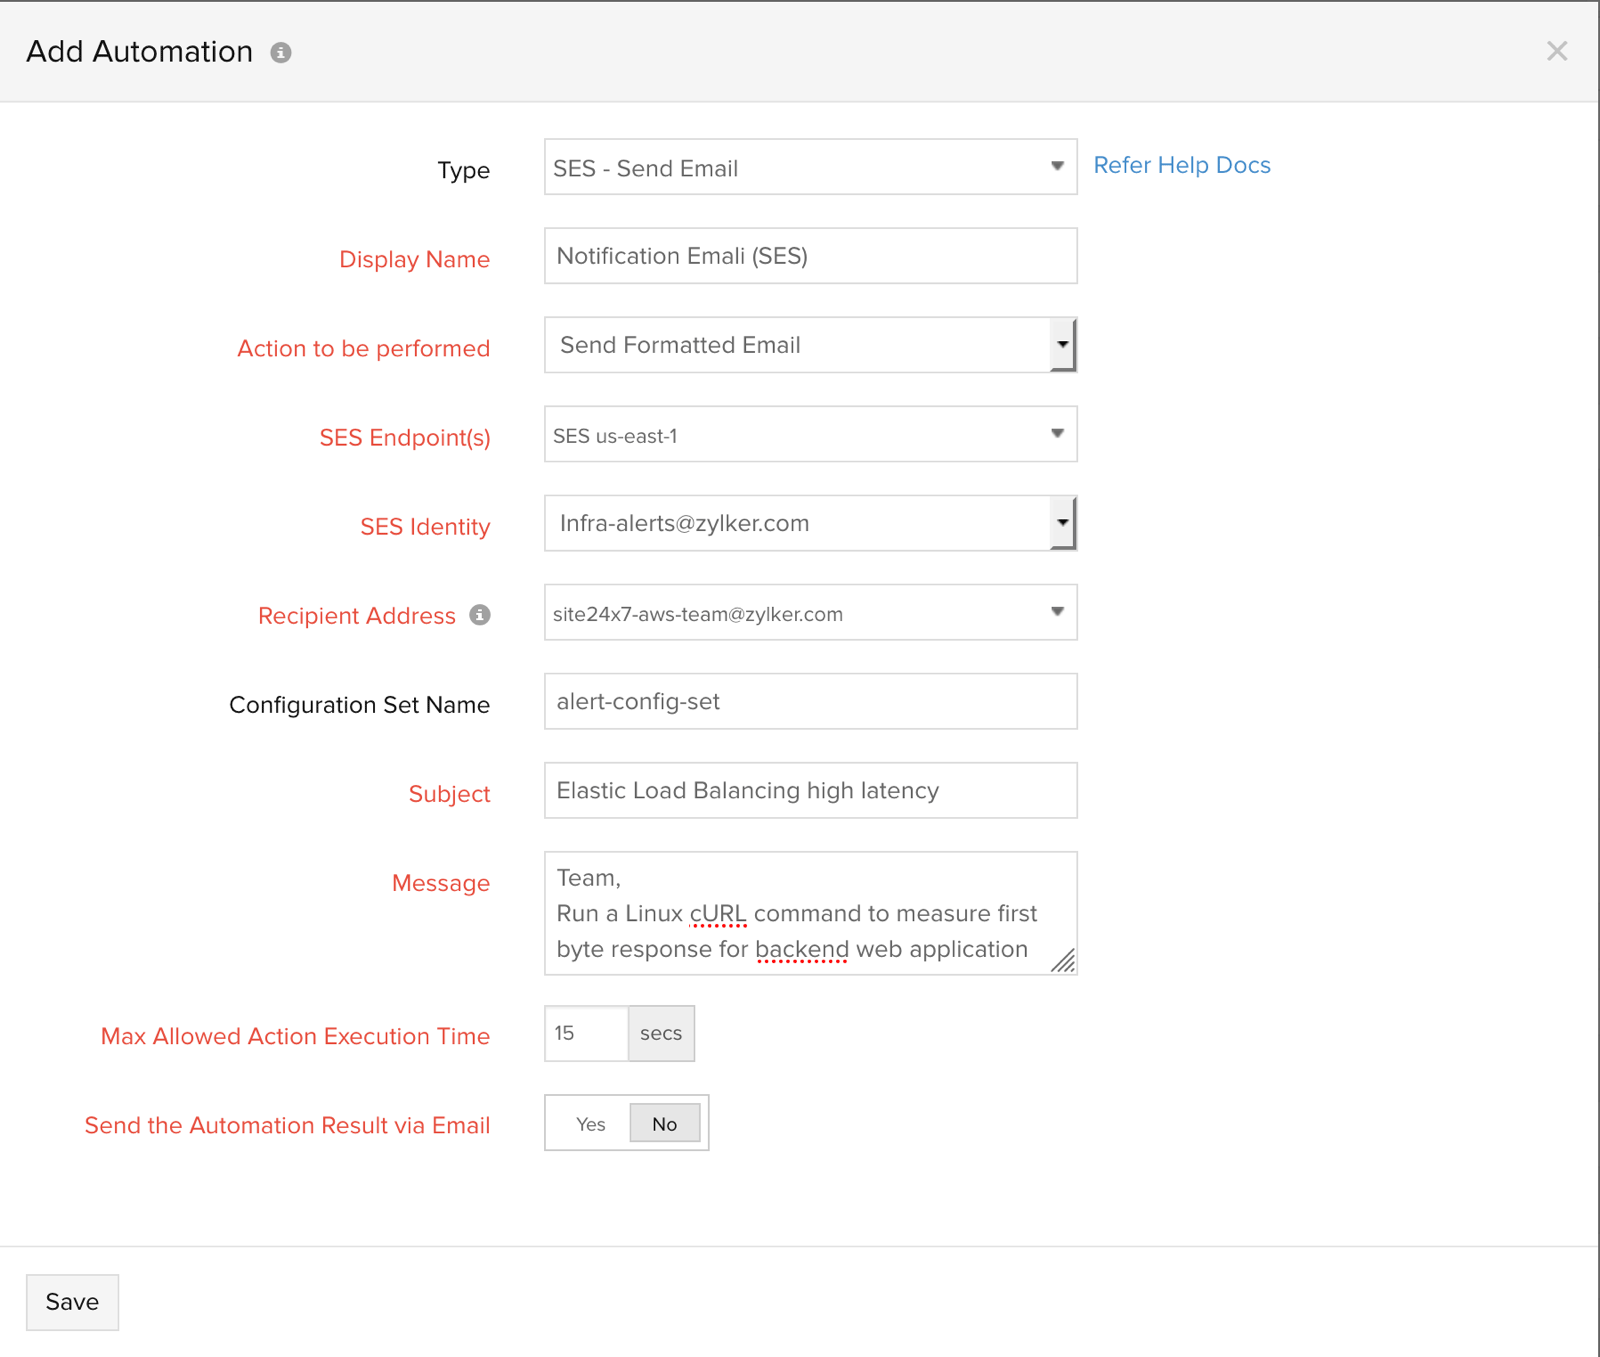1600x1357 pixels.
Task: Click the secs unit label
Action: click(x=661, y=1033)
